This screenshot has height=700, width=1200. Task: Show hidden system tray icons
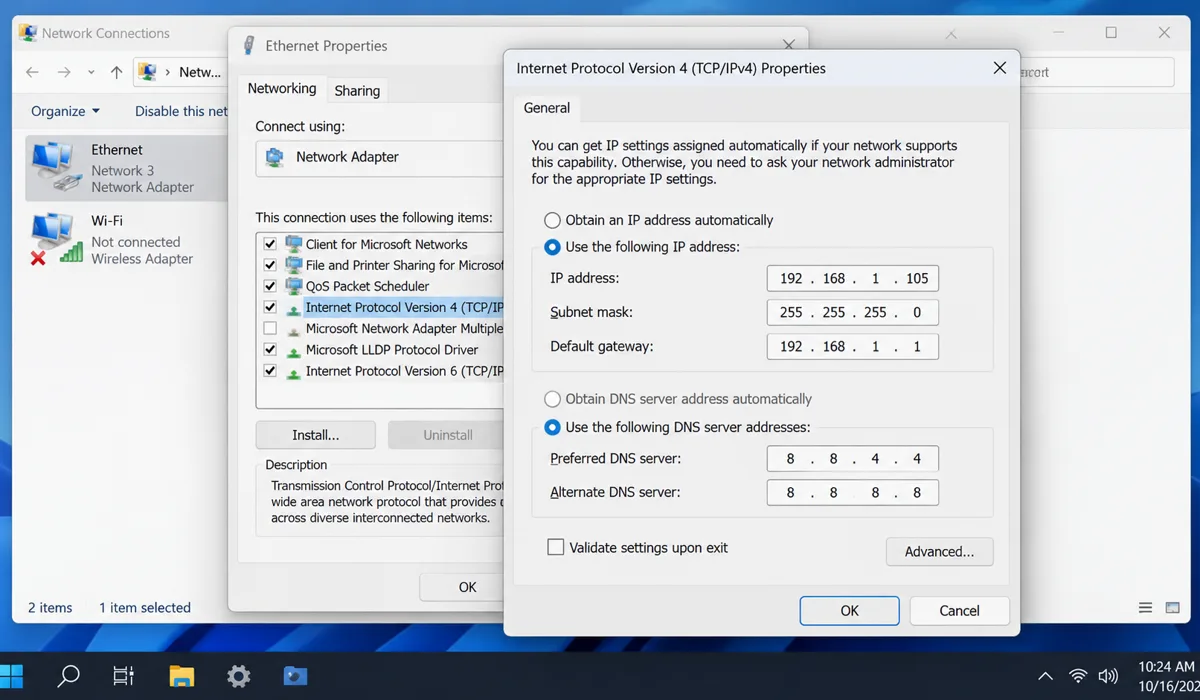(x=1045, y=676)
